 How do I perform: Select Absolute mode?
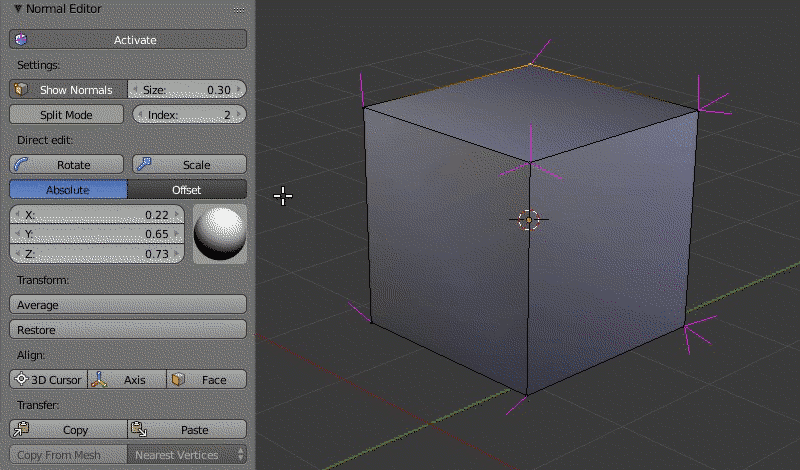68,190
